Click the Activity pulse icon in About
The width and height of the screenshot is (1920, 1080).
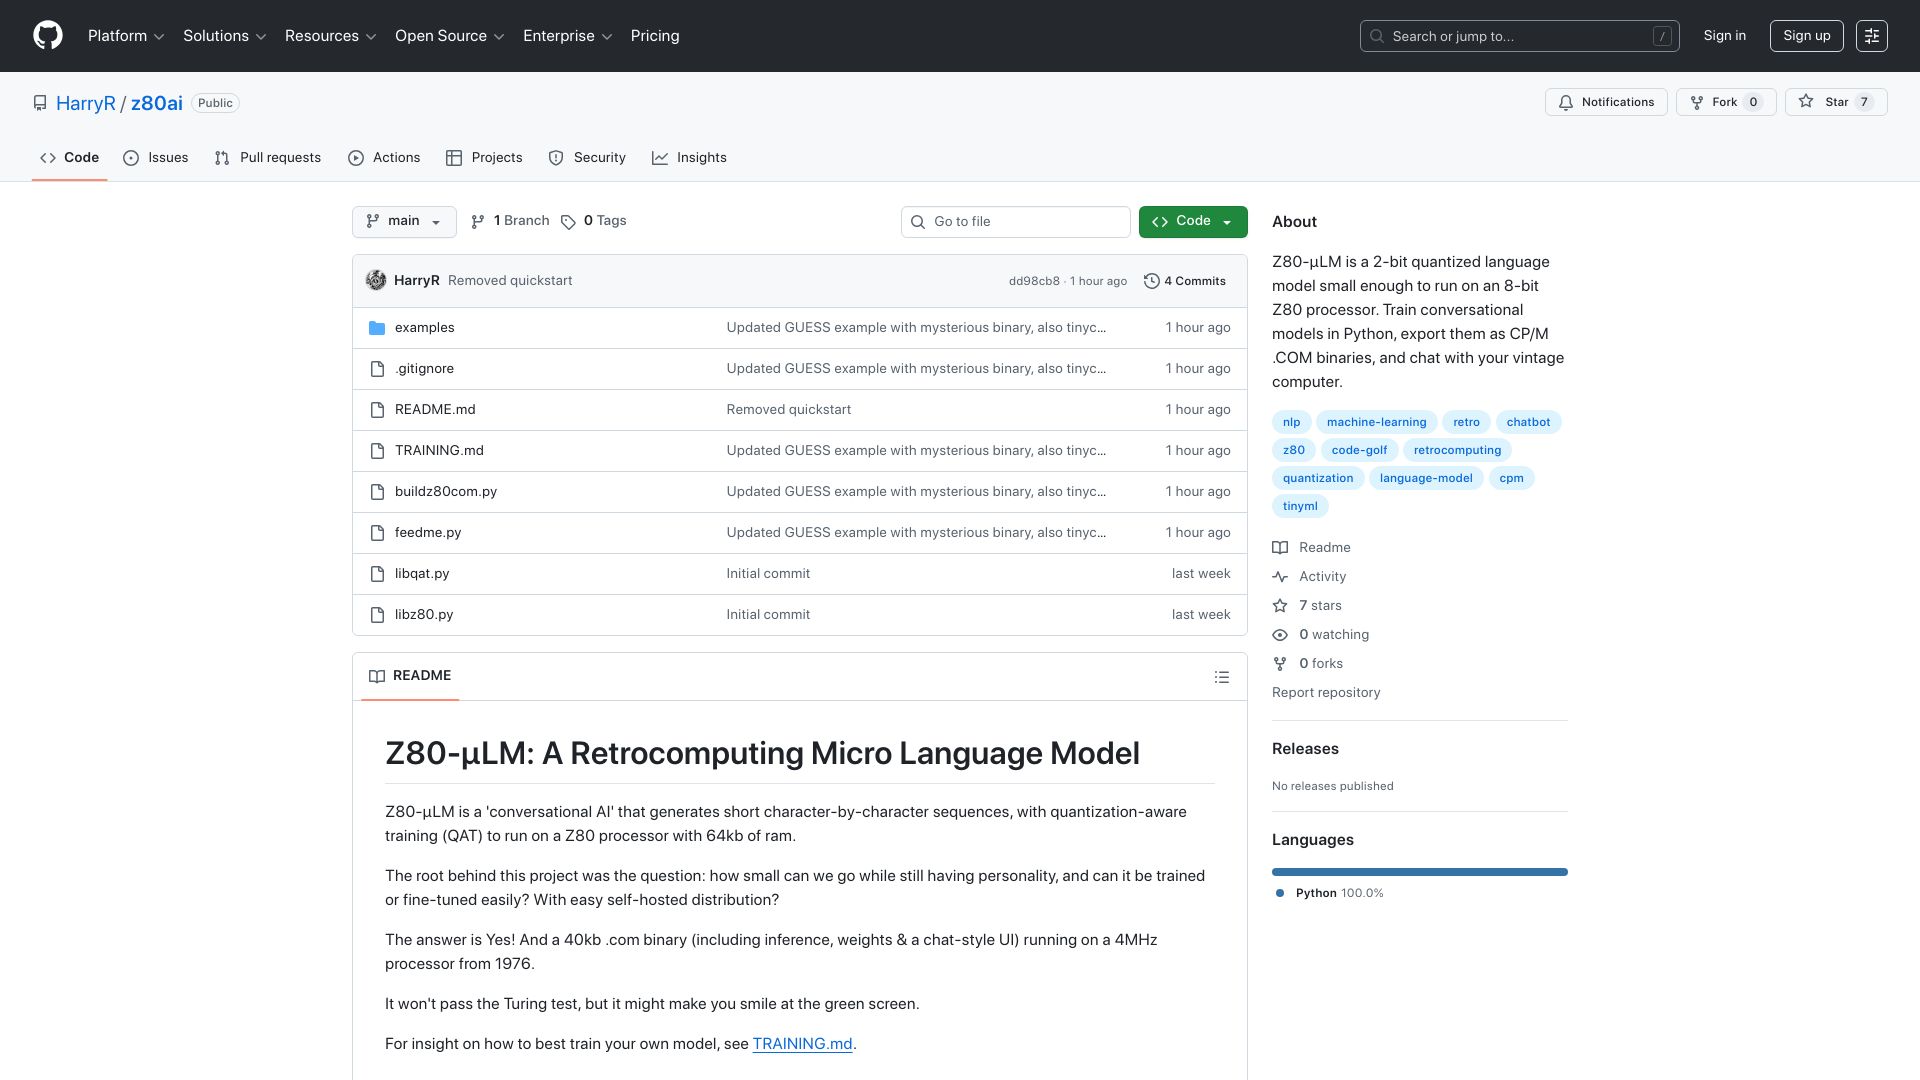(x=1280, y=577)
